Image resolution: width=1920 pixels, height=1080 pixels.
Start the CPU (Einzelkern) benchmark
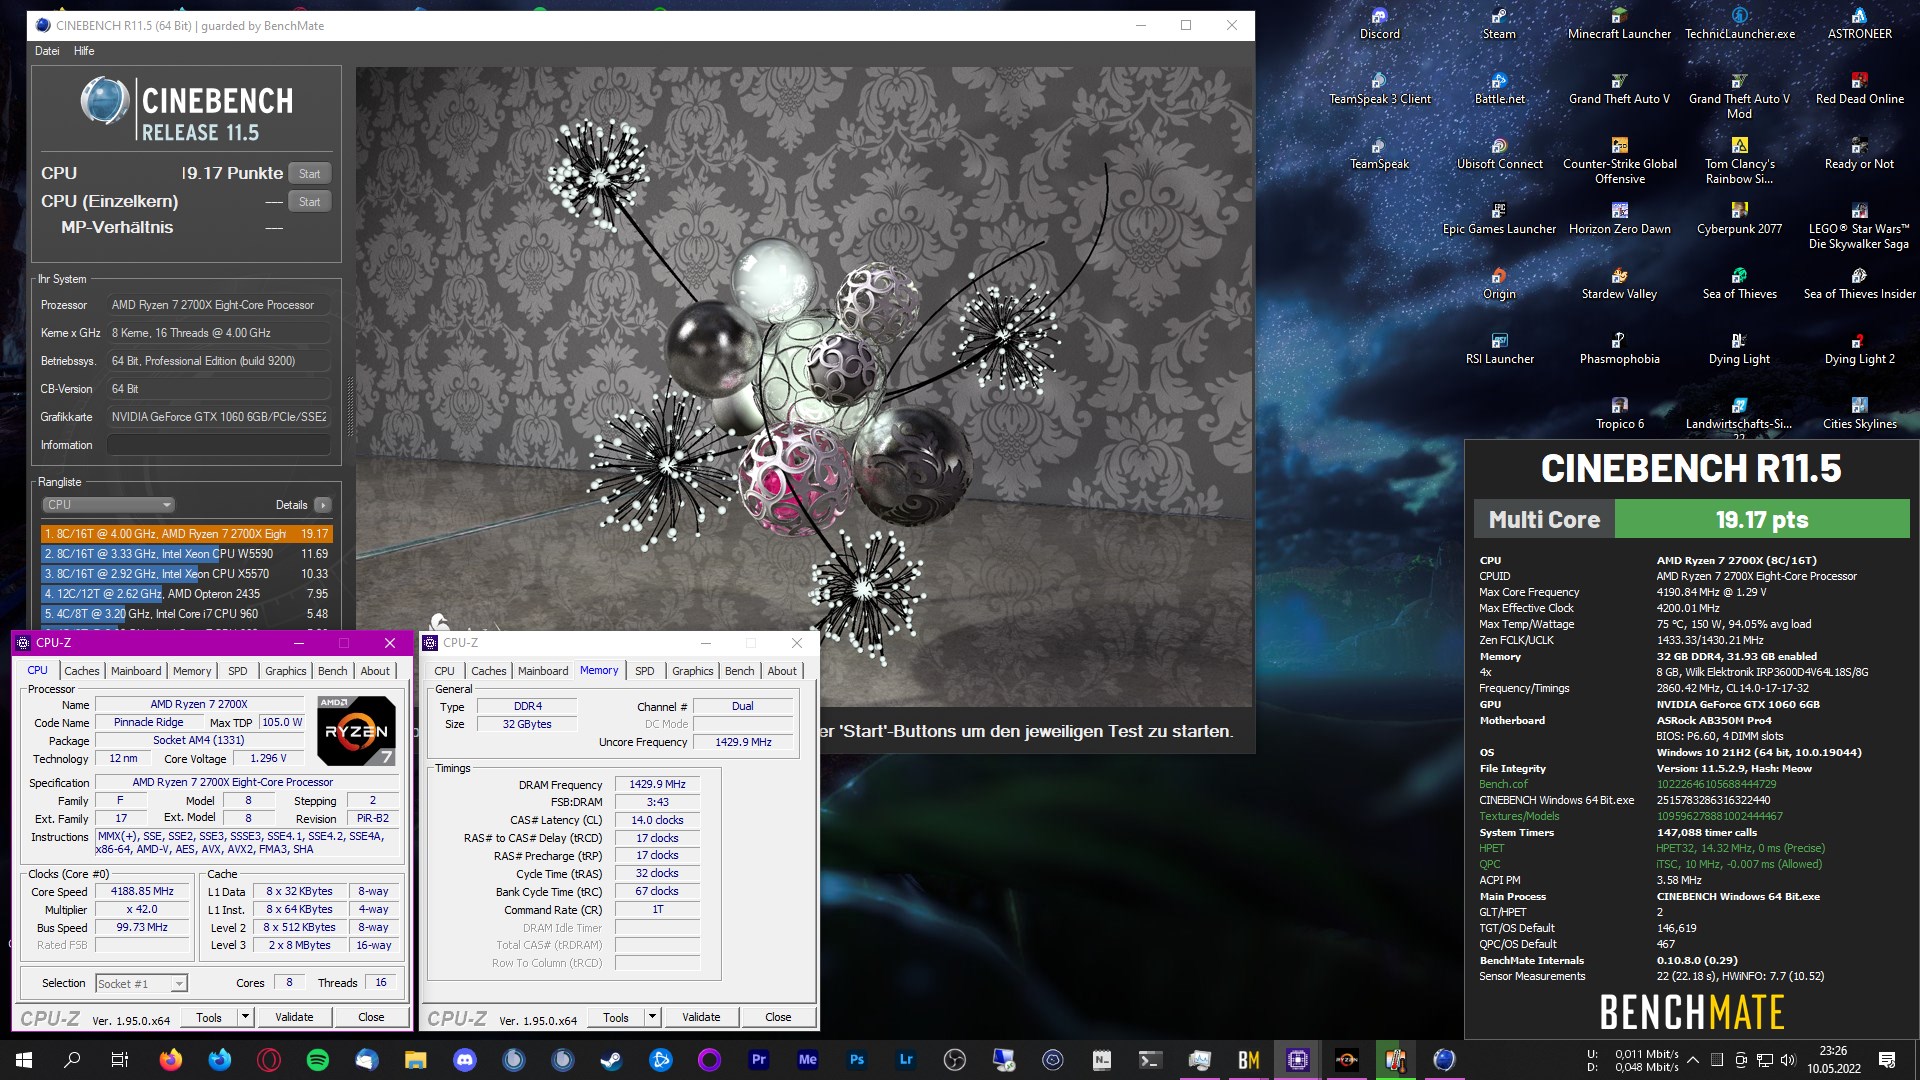309,202
